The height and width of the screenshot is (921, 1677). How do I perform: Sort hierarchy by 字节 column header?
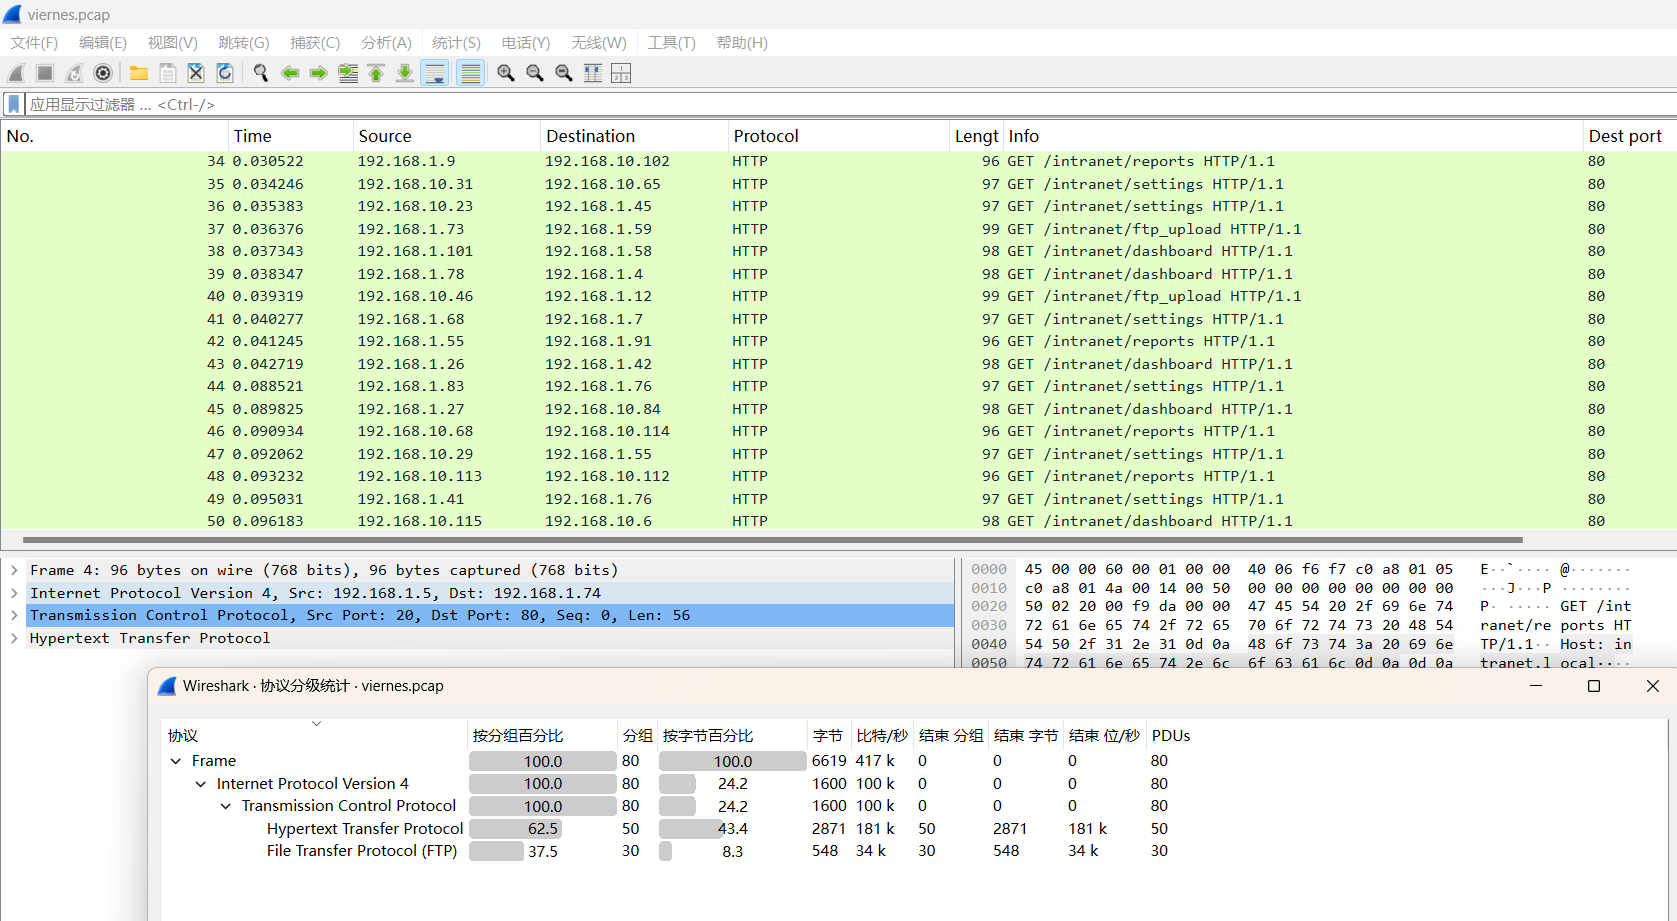tap(828, 736)
